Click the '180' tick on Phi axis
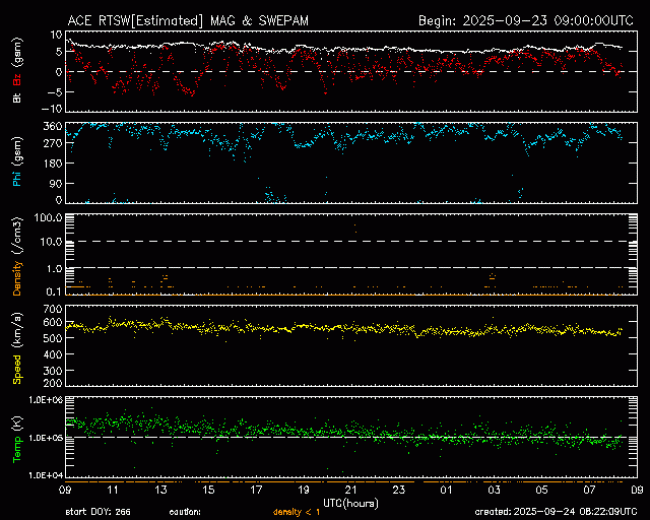This screenshot has width=650, height=520. (x=53, y=163)
